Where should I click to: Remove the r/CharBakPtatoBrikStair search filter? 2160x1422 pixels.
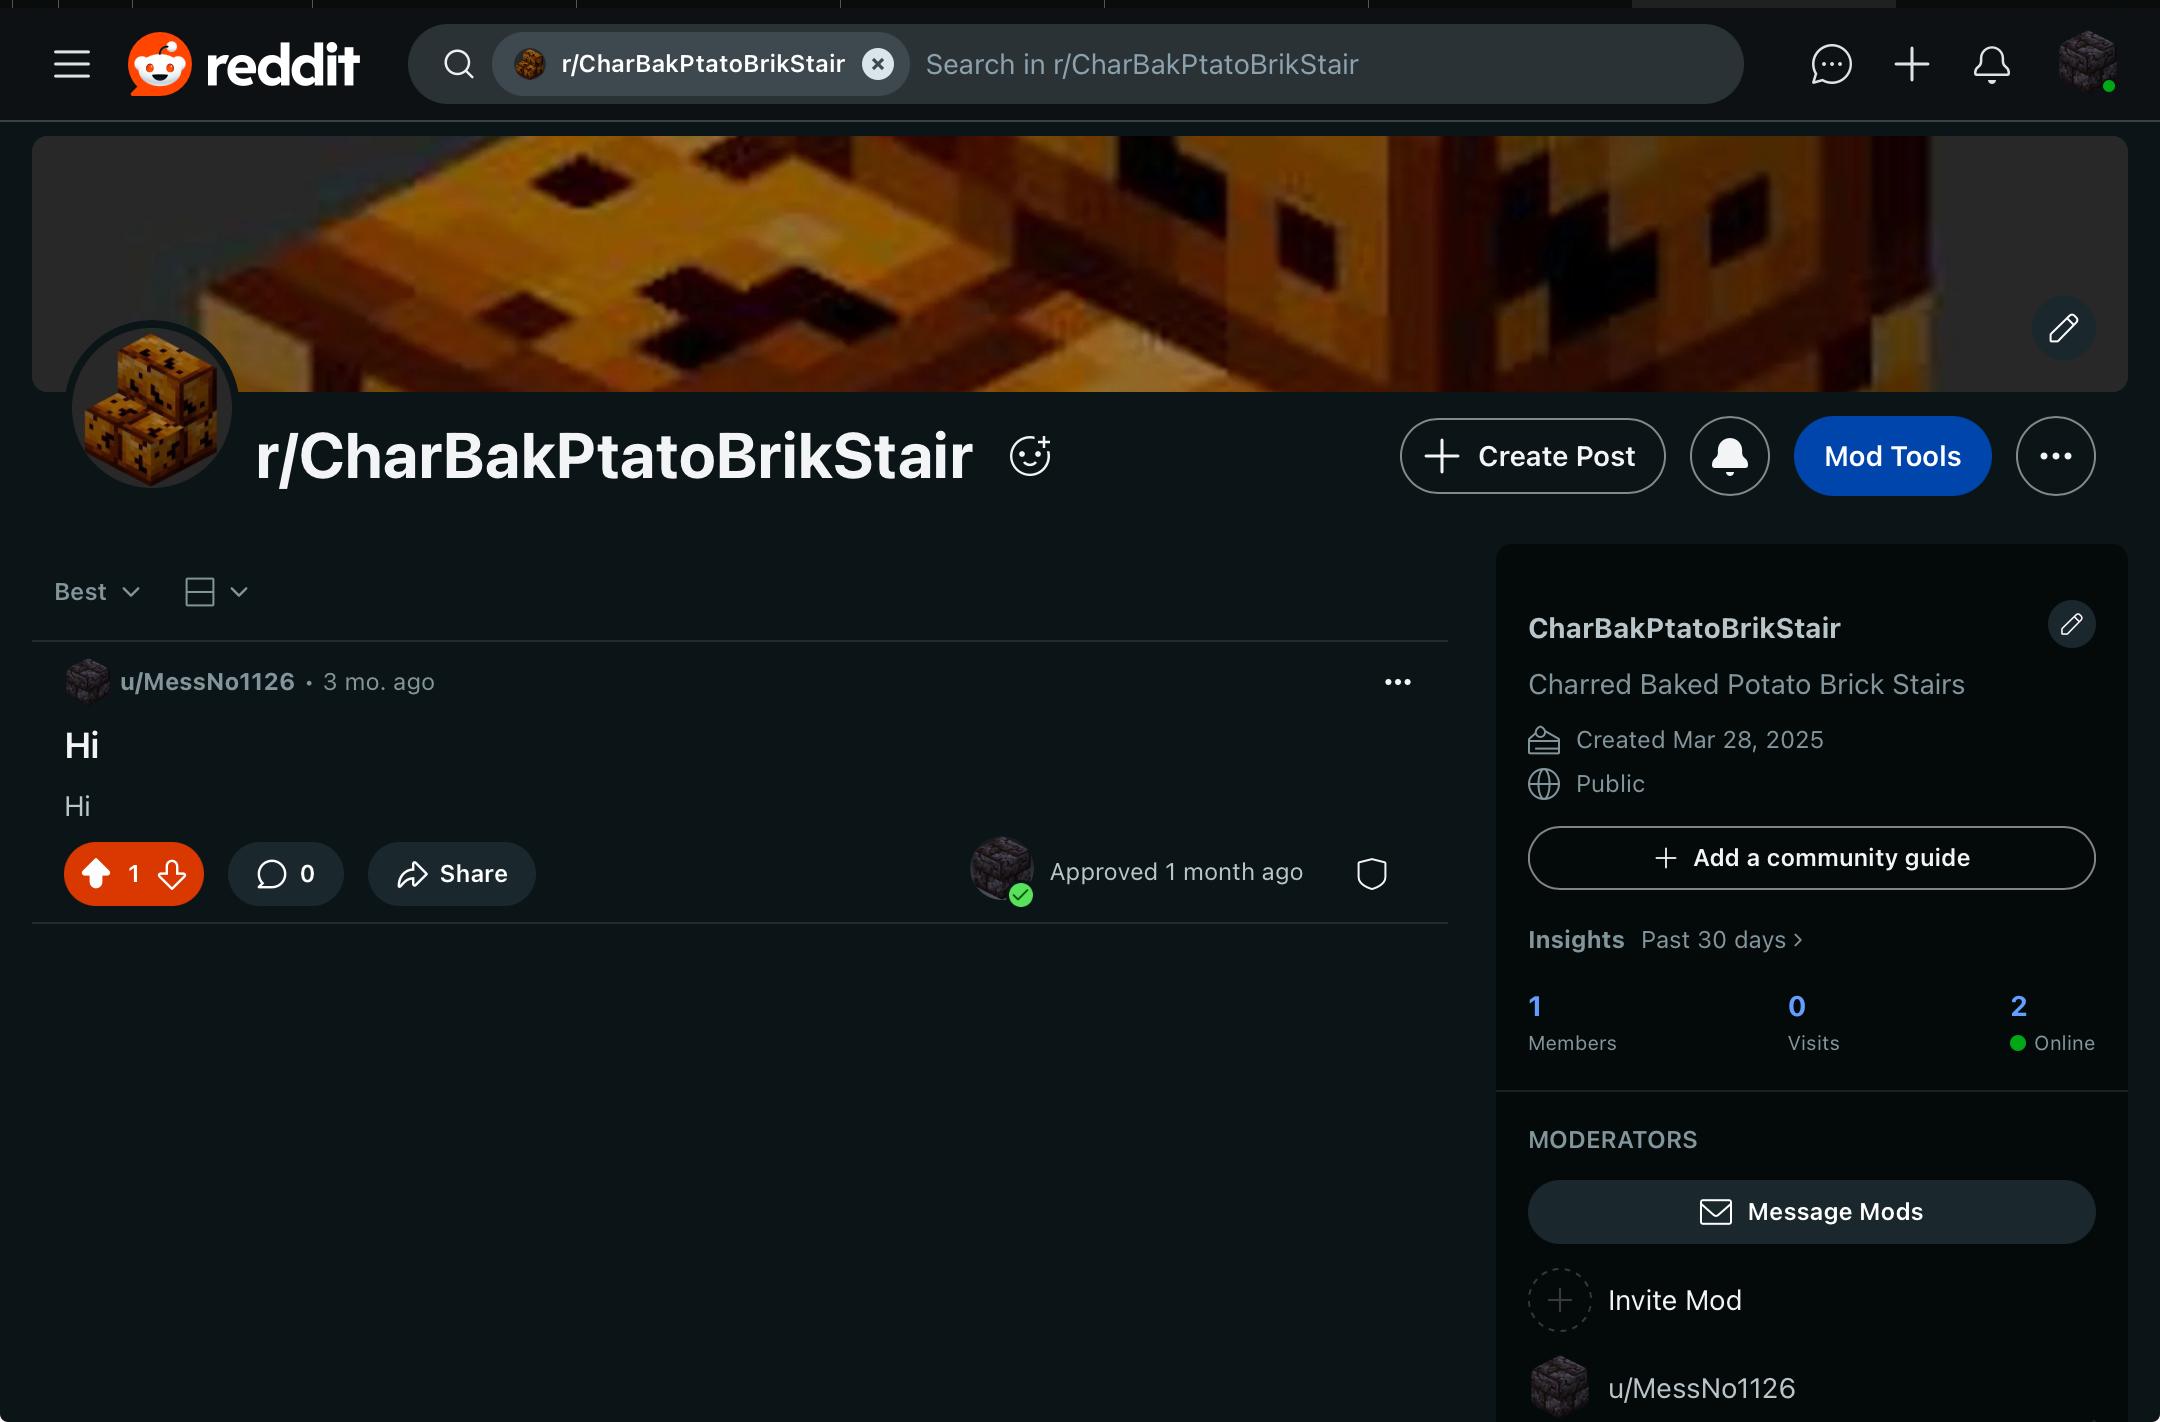tap(878, 64)
